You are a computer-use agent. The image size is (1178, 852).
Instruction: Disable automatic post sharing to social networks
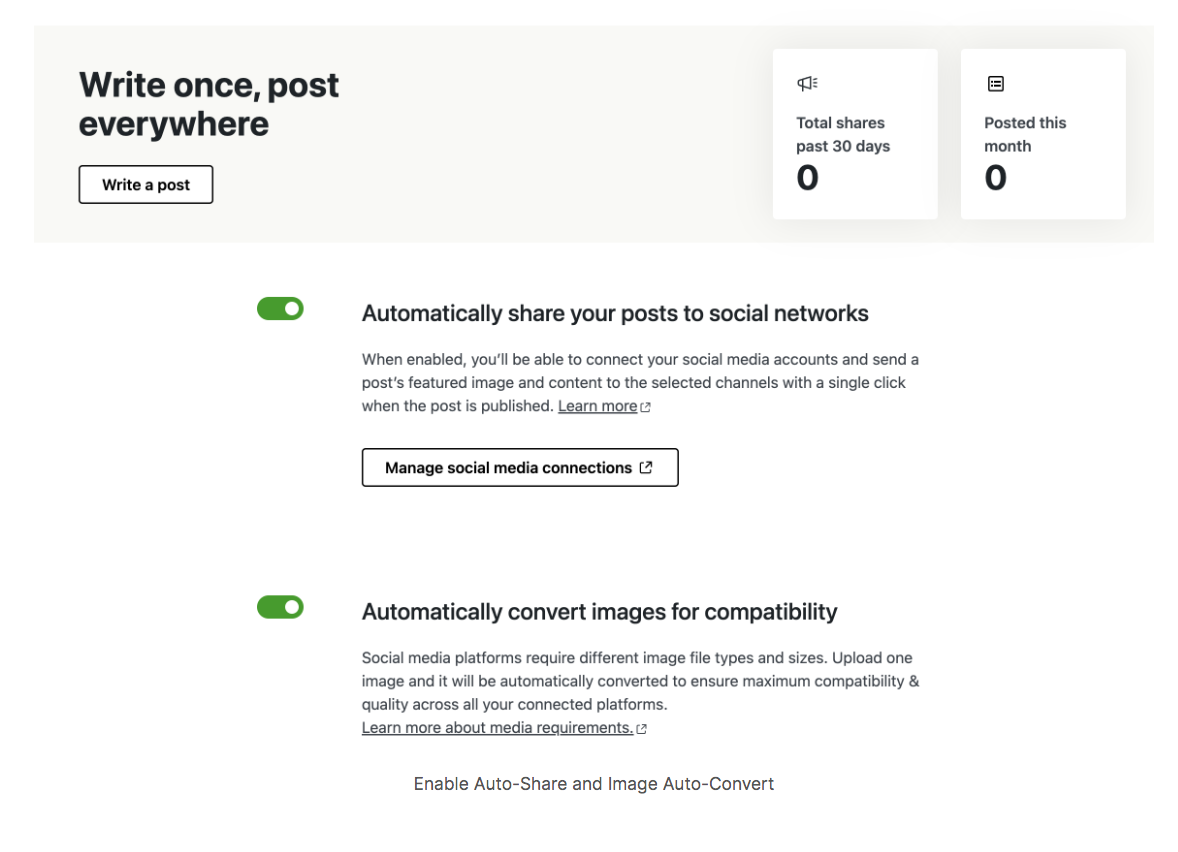(x=280, y=308)
